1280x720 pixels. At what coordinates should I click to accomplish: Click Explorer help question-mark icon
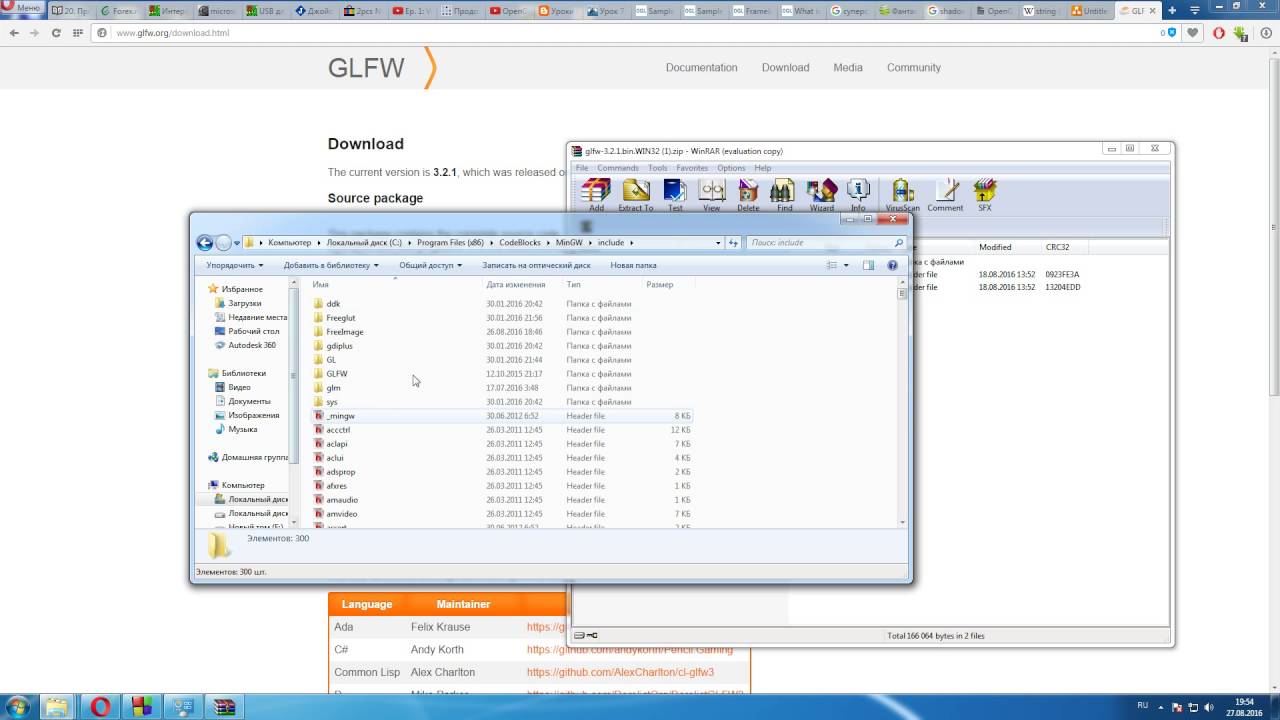[893, 265]
